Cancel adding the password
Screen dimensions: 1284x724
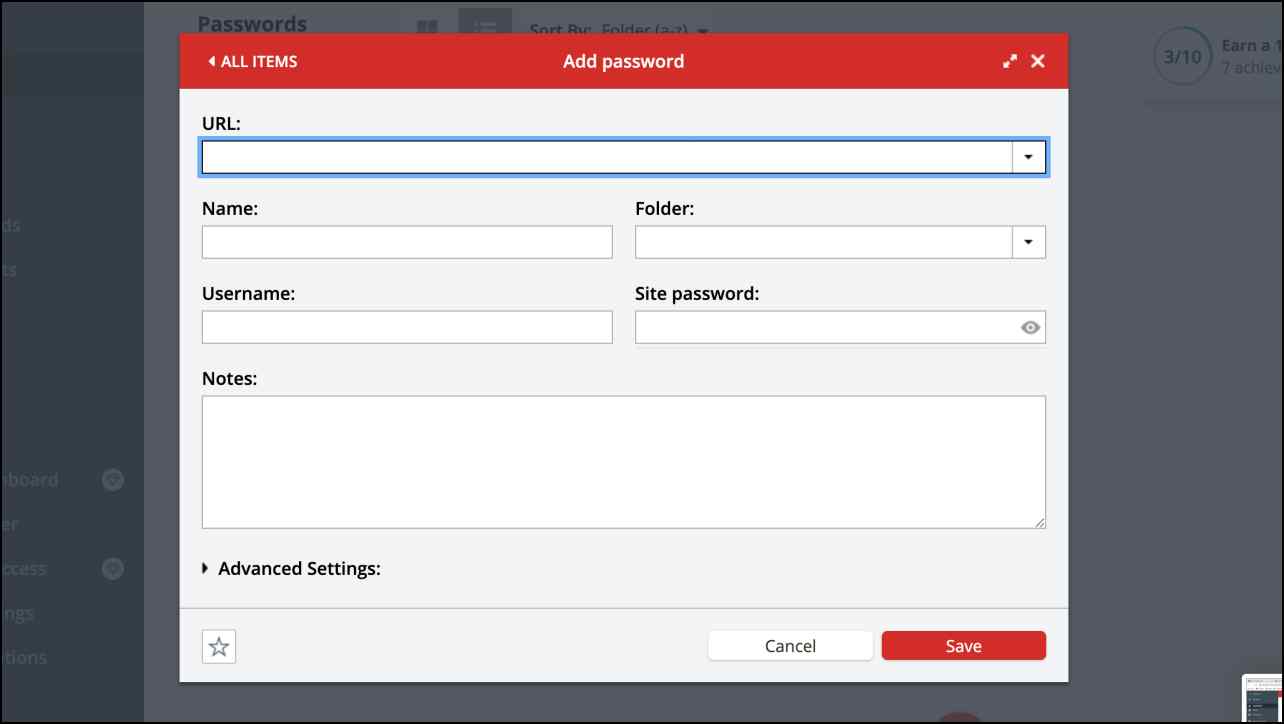click(x=790, y=646)
